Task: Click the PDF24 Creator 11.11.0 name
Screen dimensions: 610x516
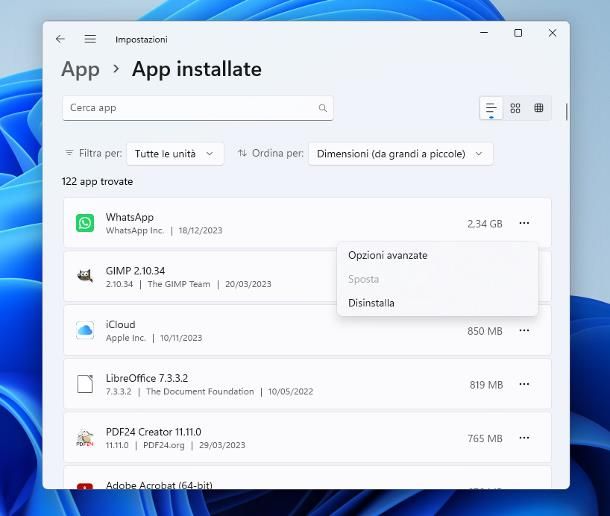Action: click(x=153, y=432)
